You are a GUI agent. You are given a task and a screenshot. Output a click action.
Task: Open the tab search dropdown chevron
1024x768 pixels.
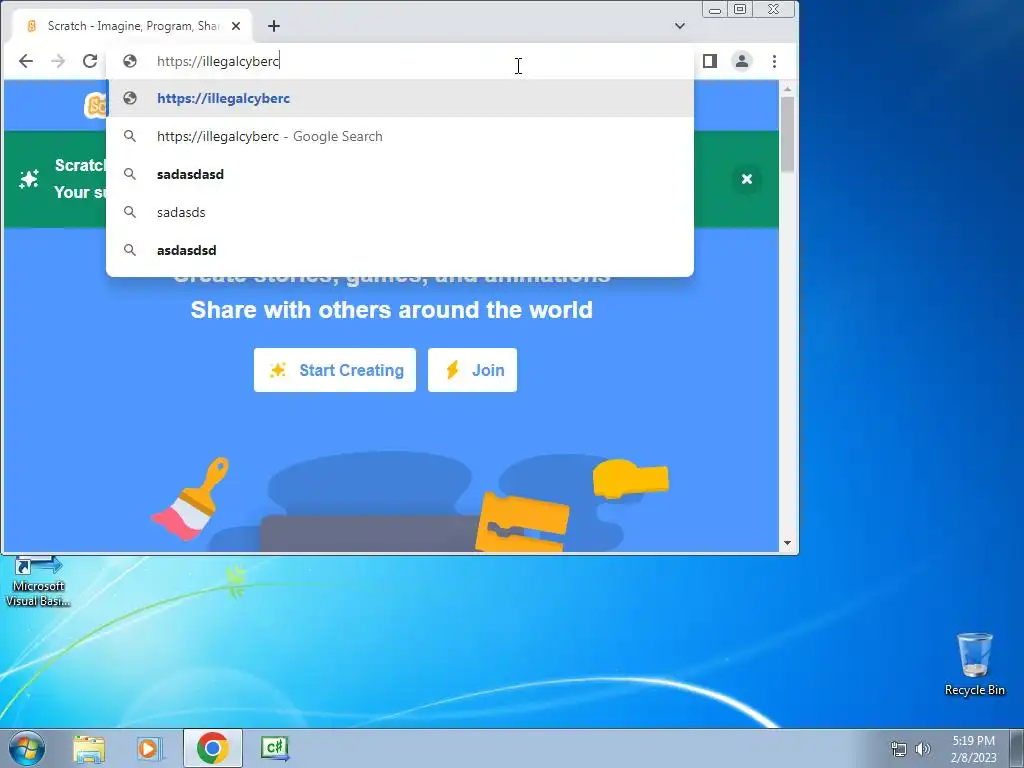pos(680,26)
